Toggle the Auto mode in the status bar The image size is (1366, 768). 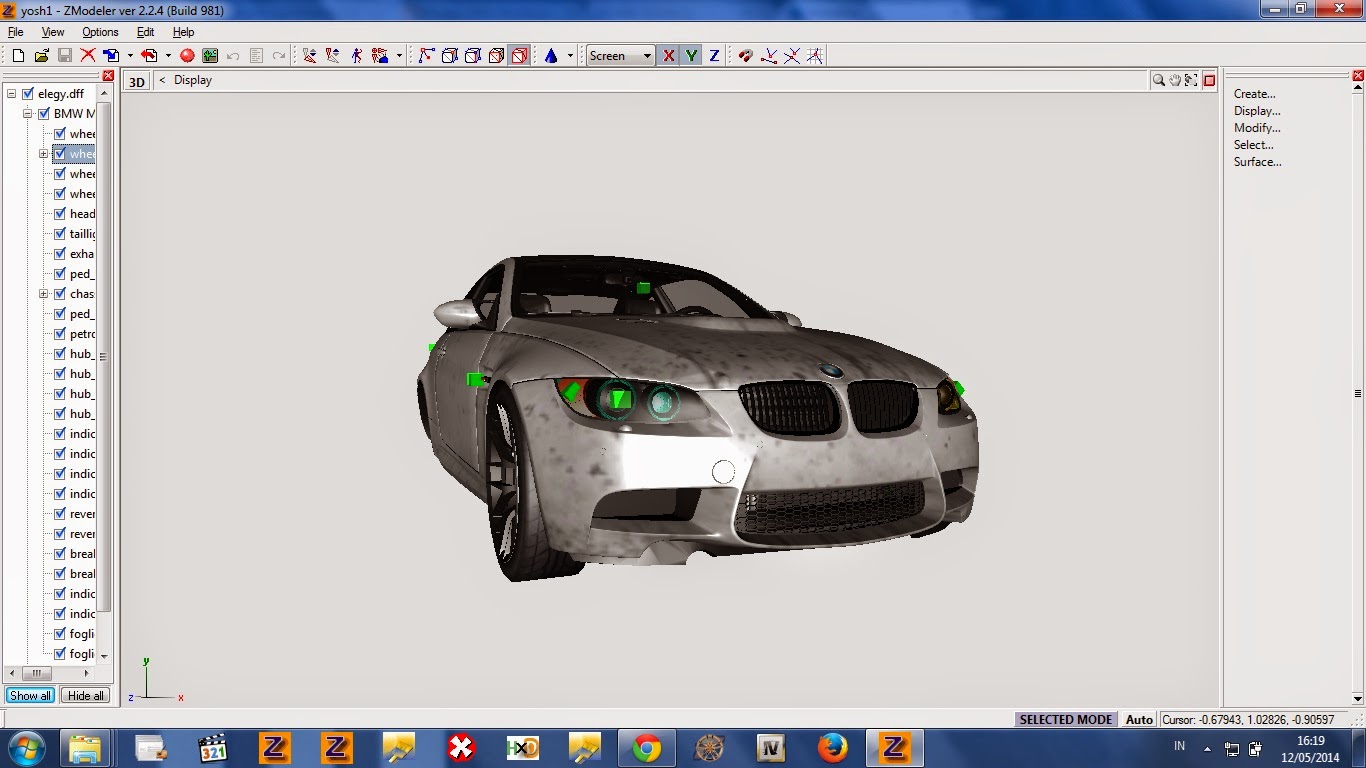tap(1139, 719)
